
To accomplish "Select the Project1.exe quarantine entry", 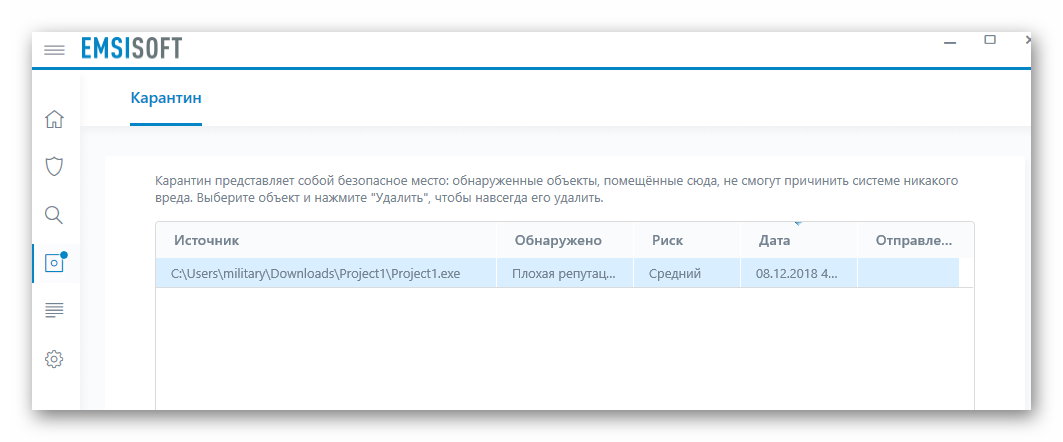I will point(557,273).
